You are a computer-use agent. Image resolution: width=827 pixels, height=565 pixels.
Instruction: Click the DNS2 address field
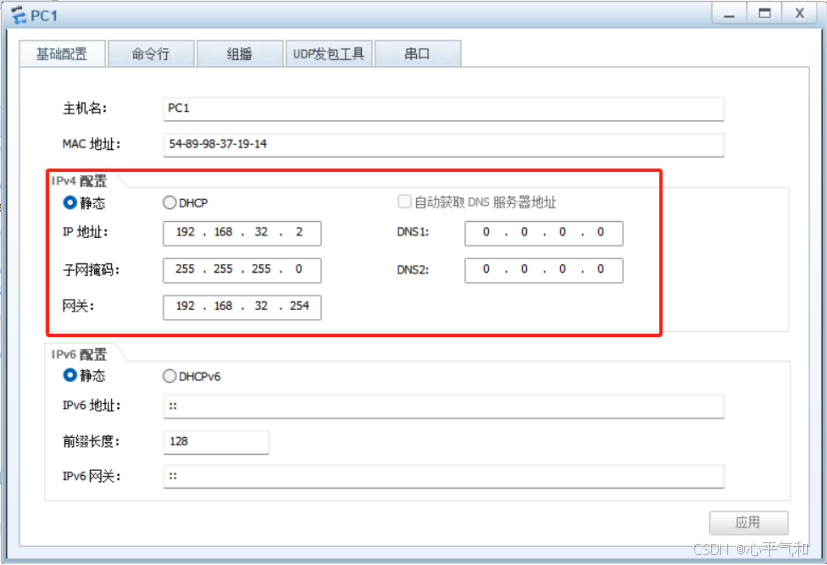coord(544,270)
